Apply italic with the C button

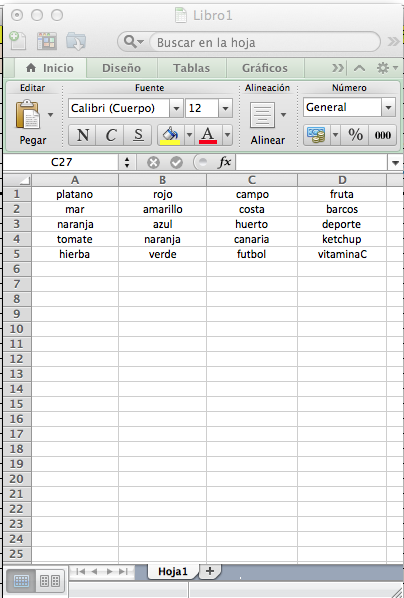point(111,135)
